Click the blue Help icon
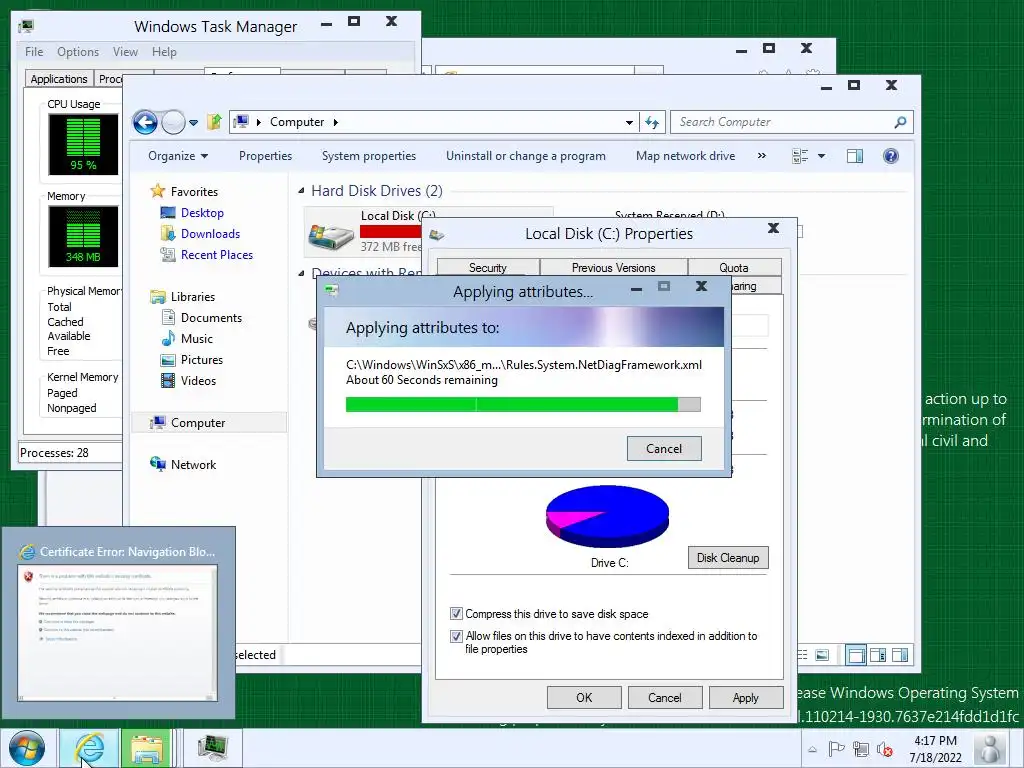Image resolution: width=1024 pixels, height=768 pixels. point(891,156)
